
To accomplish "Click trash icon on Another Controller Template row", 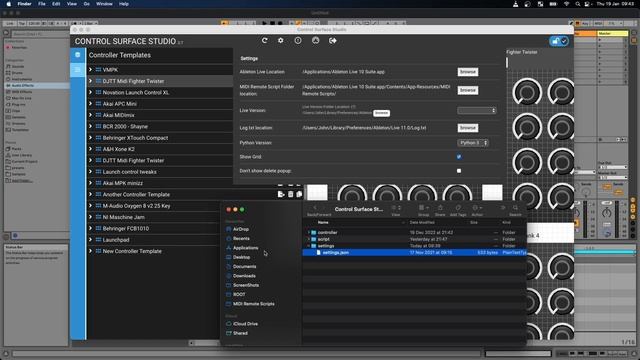I will (x=291, y=194).
